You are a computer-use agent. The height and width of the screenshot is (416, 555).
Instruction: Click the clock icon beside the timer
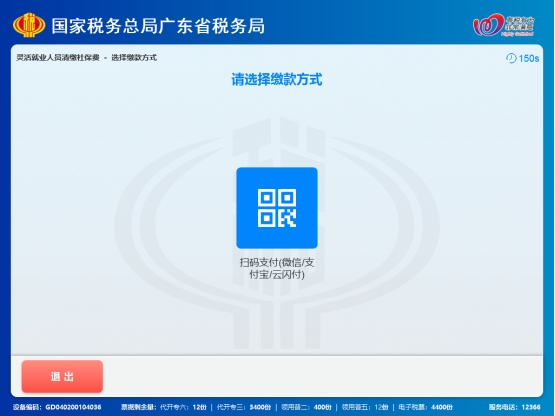511,58
